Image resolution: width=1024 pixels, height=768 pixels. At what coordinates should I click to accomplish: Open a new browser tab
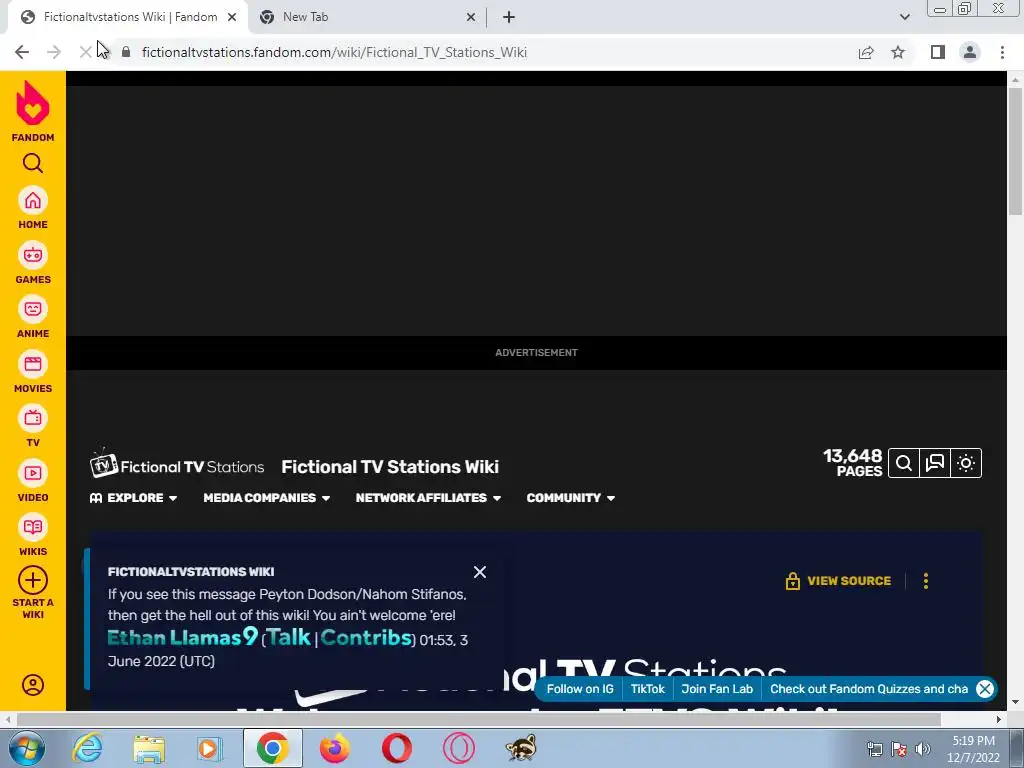[x=509, y=18]
